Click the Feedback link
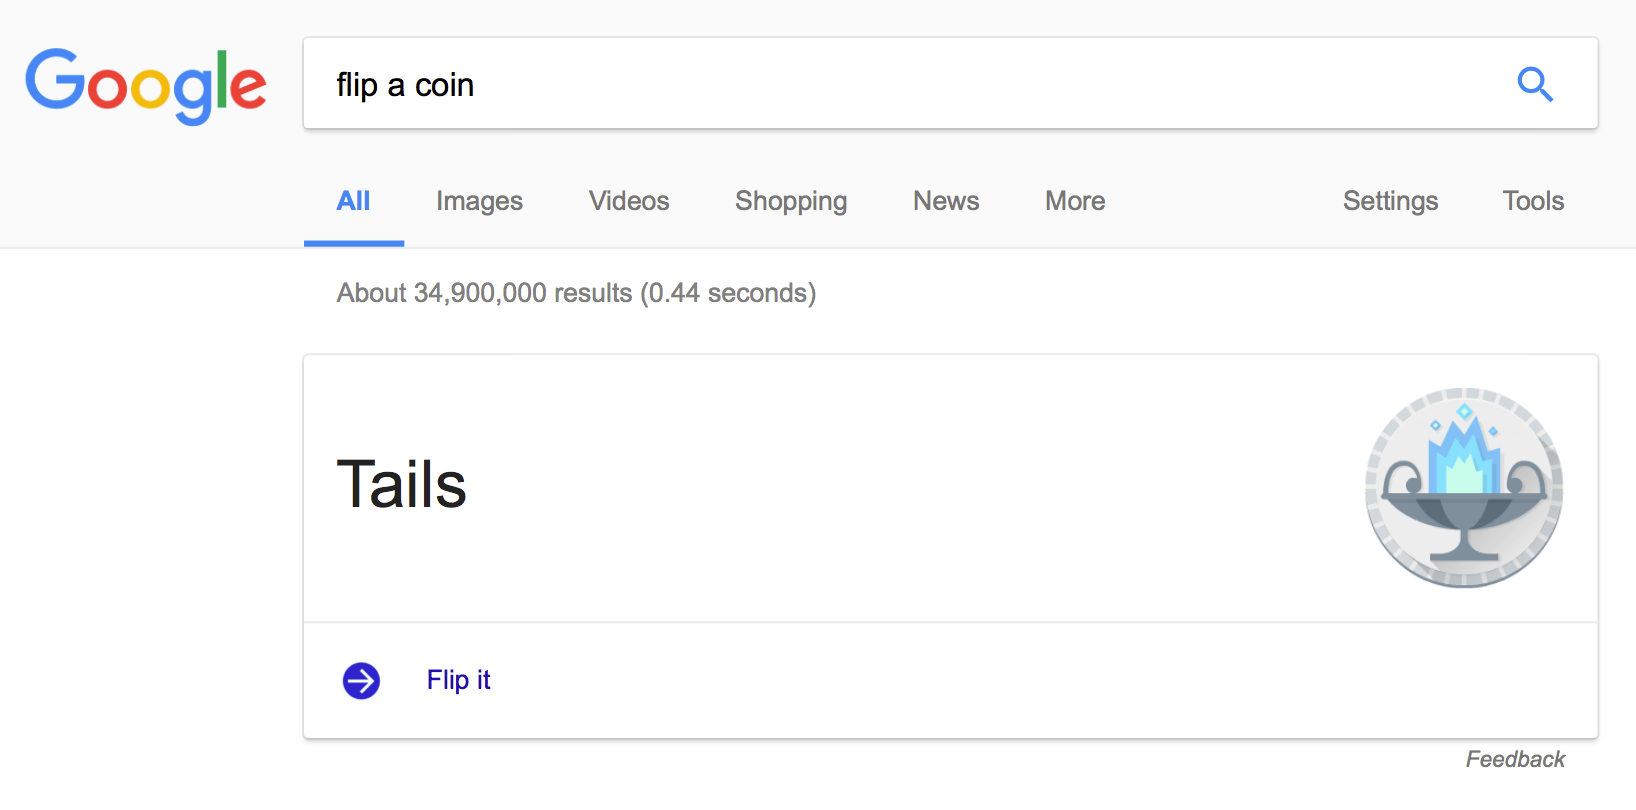The width and height of the screenshot is (1636, 810). pos(1515,759)
